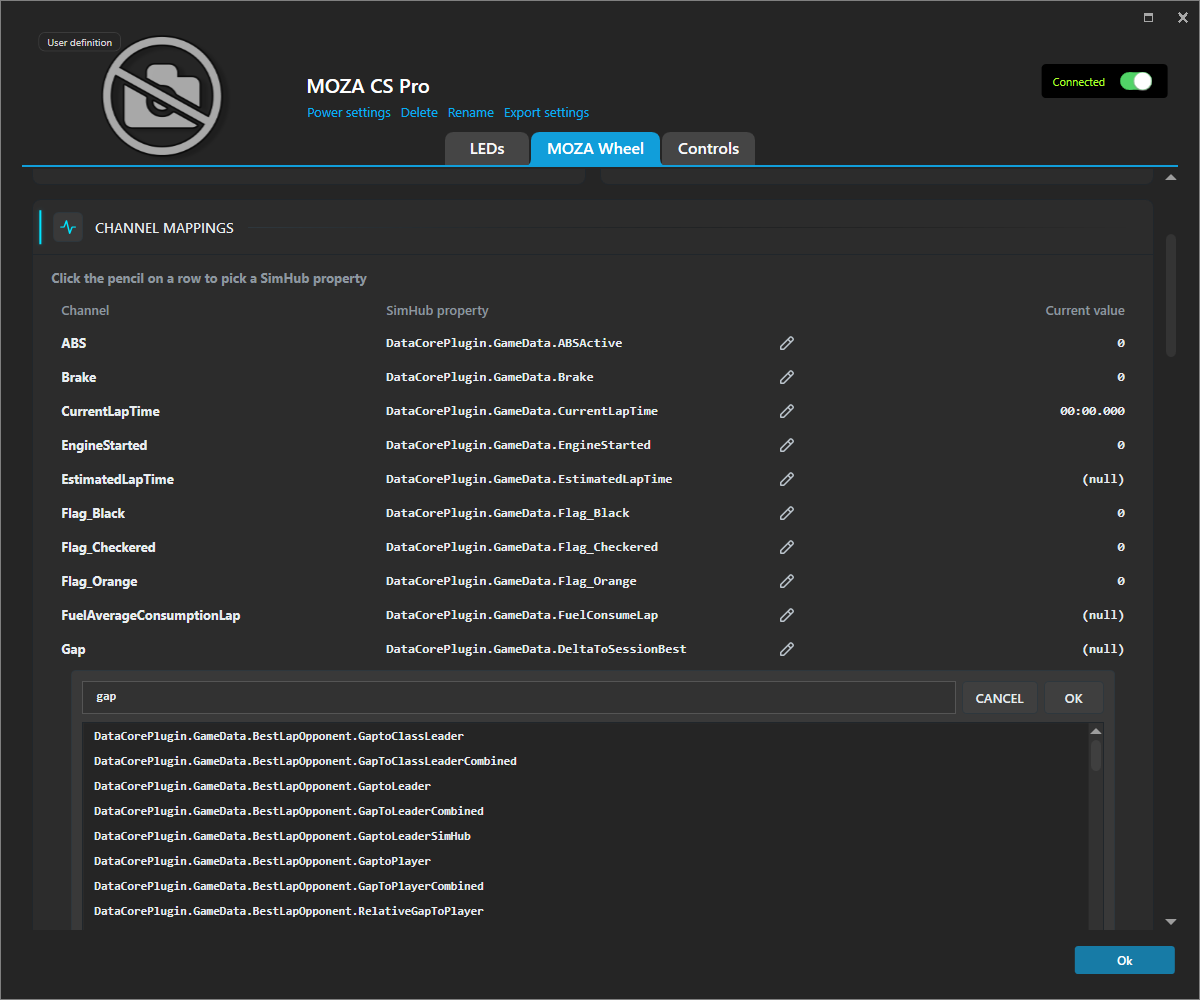
Task: Choose GapToLeaderCombined list entry
Action: [x=586, y=811]
